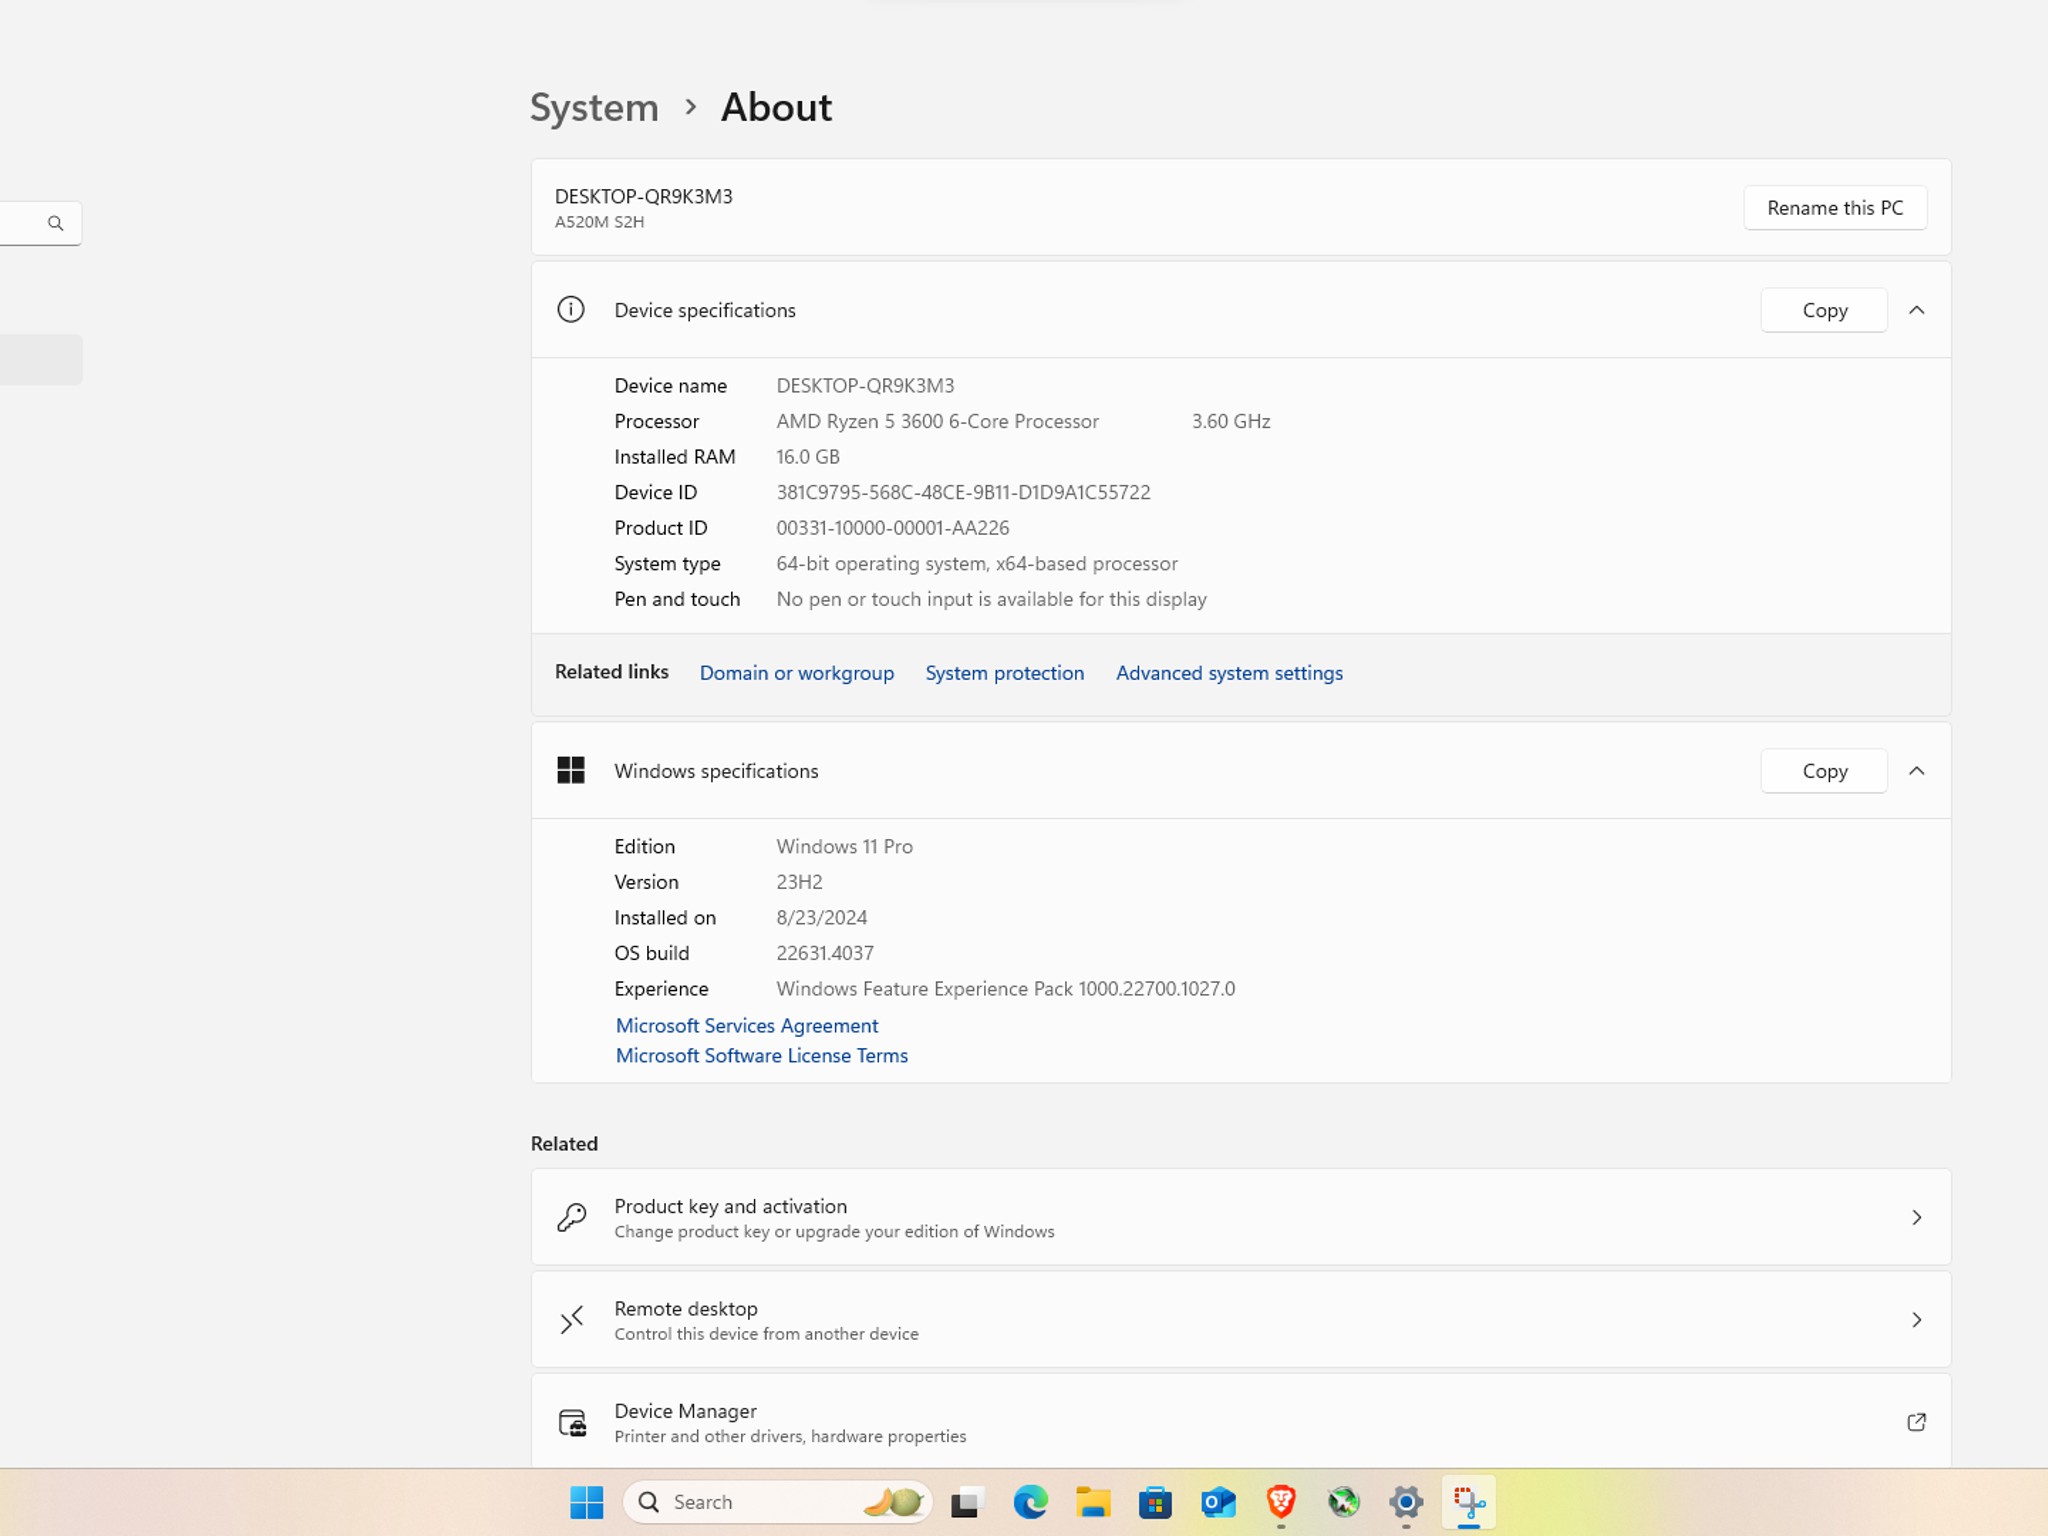Open the Windows Start menu
Image resolution: width=2048 pixels, height=1536 pixels.
pyautogui.click(x=586, y=1501)
